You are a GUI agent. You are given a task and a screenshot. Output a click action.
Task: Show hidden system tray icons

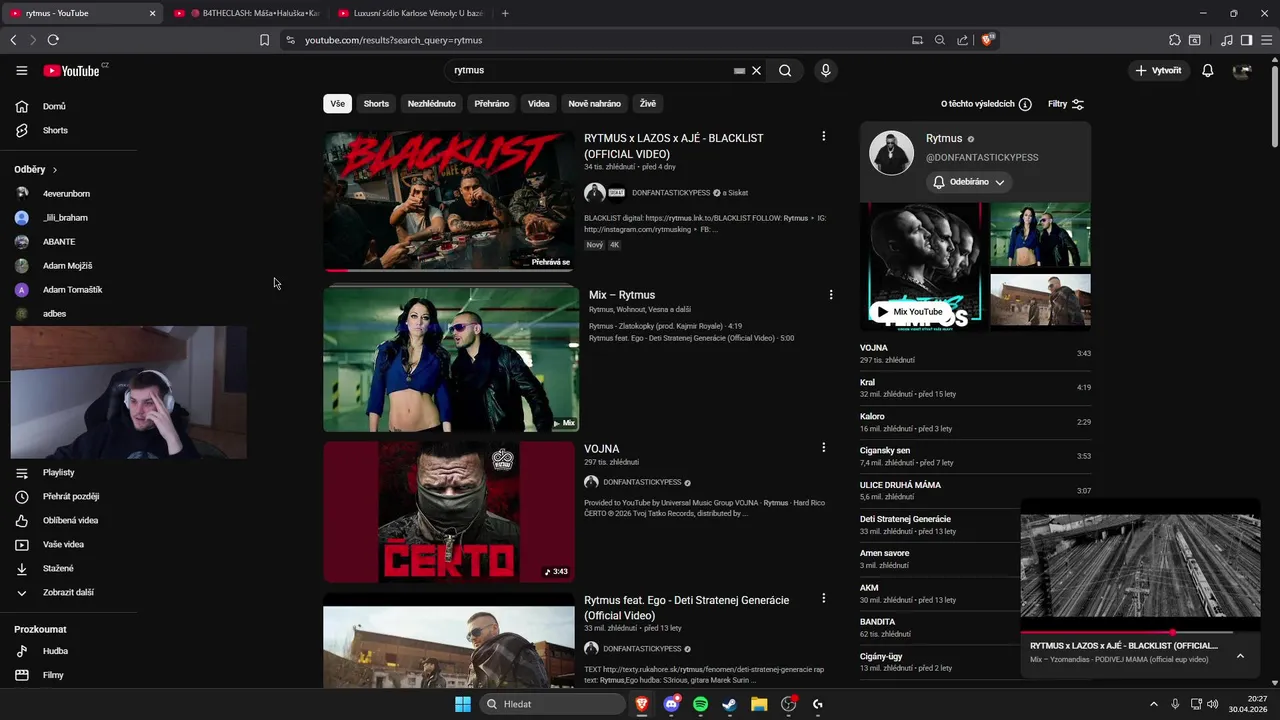tap(1154, 704)
